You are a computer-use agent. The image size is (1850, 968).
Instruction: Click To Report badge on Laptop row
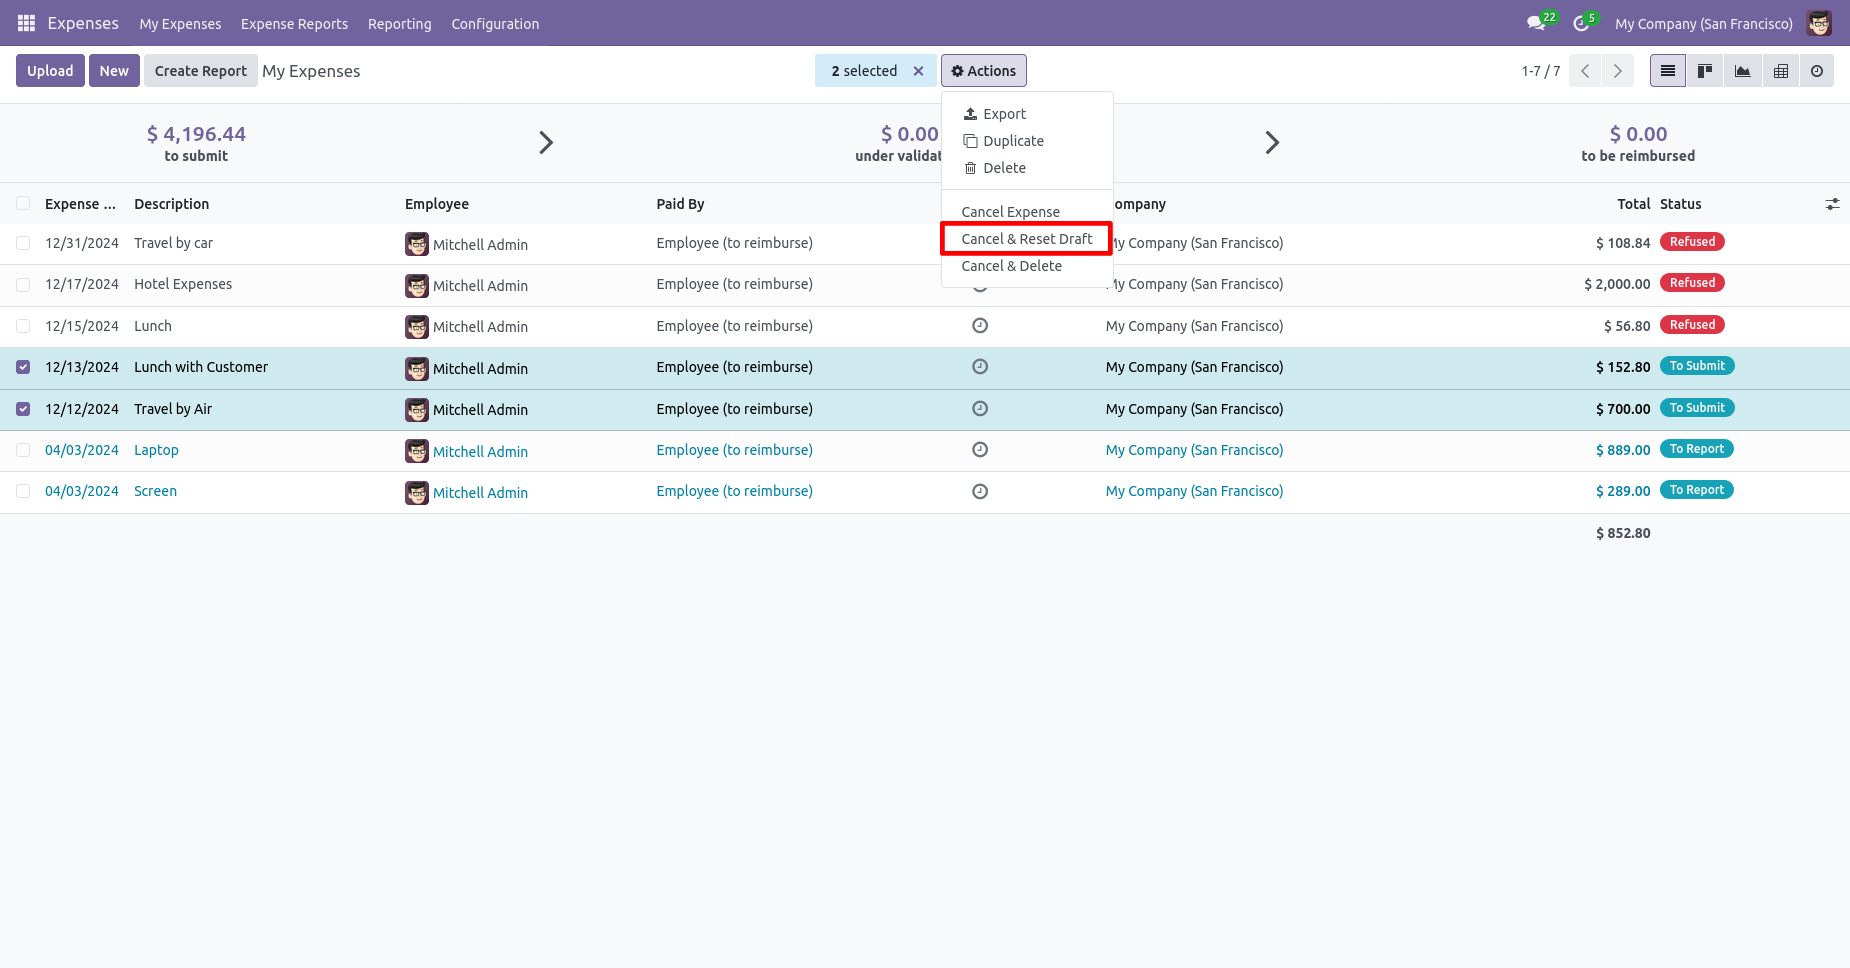click(1696, 449)
